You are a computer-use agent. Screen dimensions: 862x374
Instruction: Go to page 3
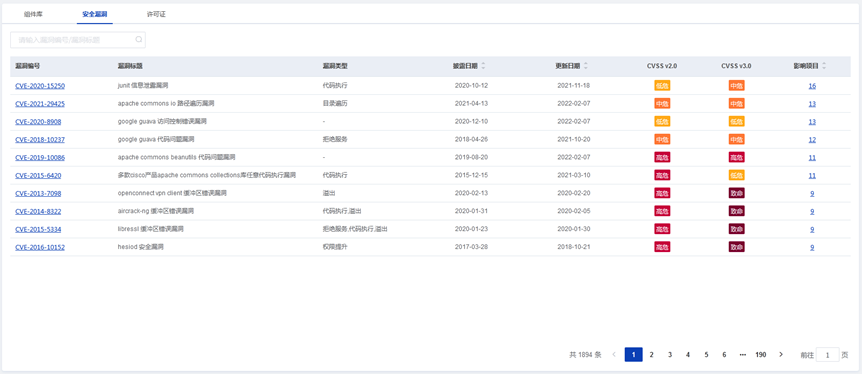(670, 355)
